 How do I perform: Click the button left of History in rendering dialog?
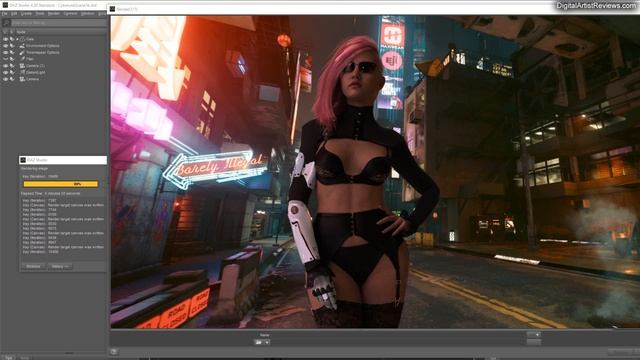[33, 266]
